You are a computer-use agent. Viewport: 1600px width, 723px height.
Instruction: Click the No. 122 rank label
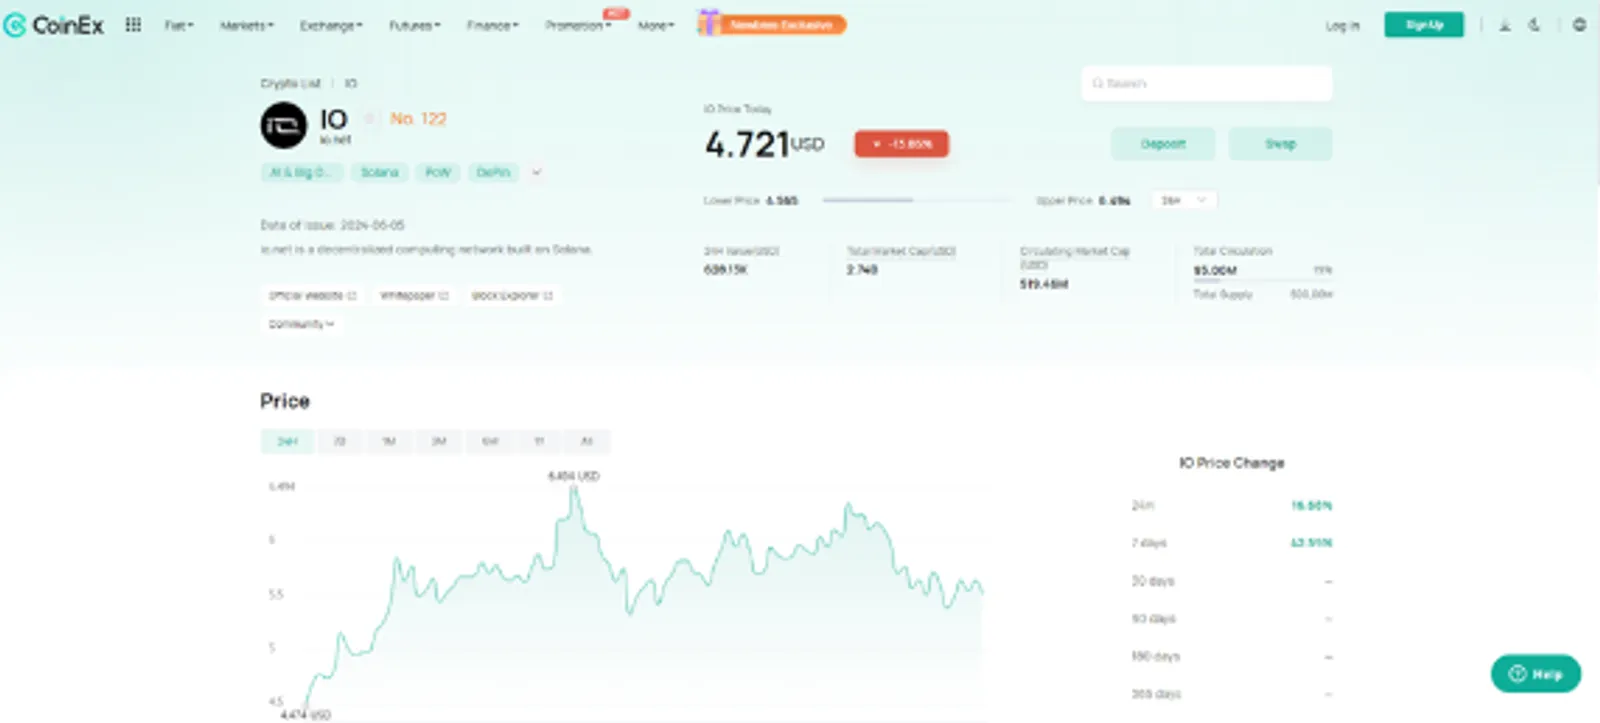click(418, 119)
